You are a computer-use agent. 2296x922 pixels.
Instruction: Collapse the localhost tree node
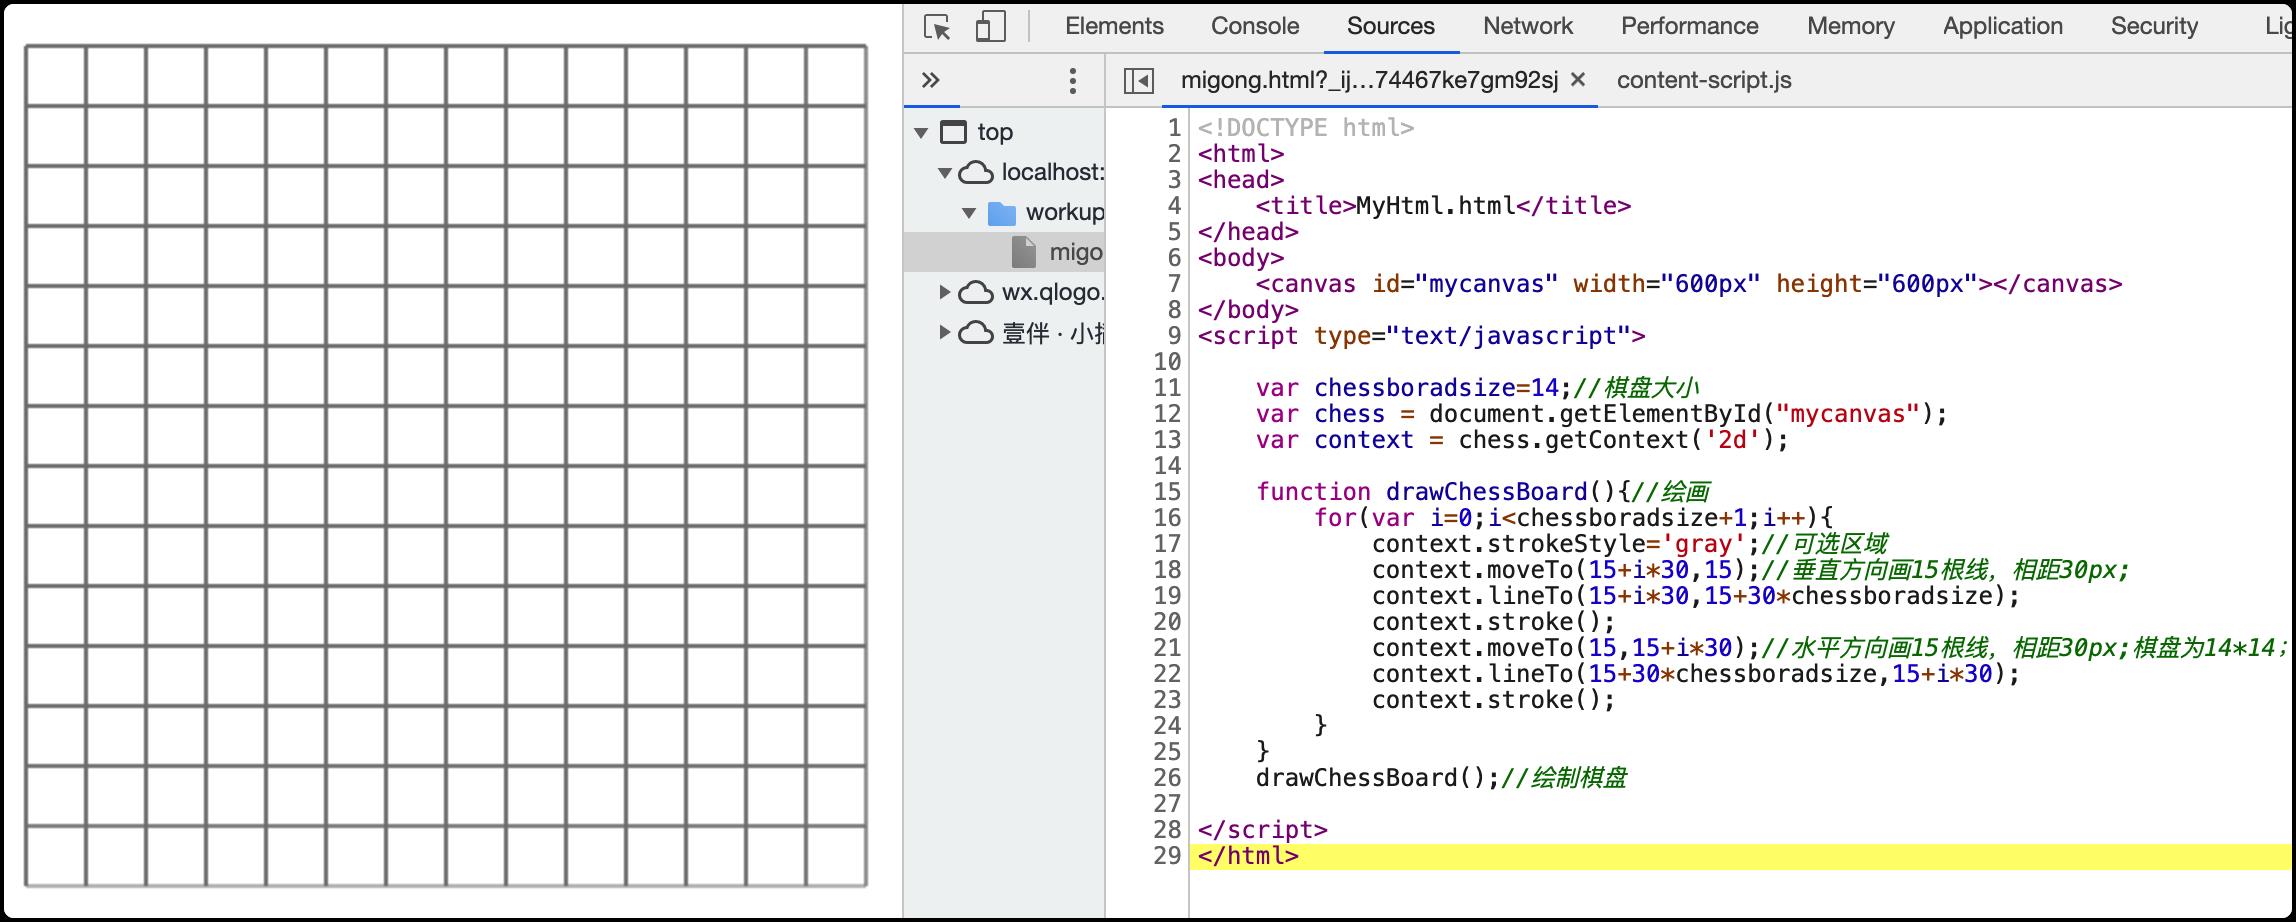click(945, 173)
